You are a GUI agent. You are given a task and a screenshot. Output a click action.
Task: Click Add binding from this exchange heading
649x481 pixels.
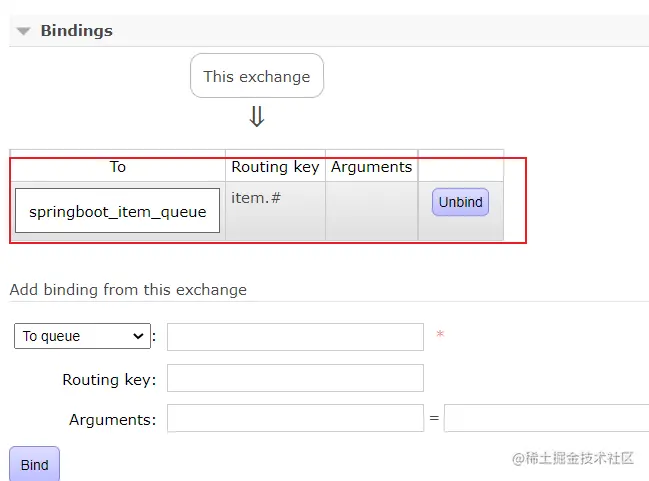click(128, 290)
